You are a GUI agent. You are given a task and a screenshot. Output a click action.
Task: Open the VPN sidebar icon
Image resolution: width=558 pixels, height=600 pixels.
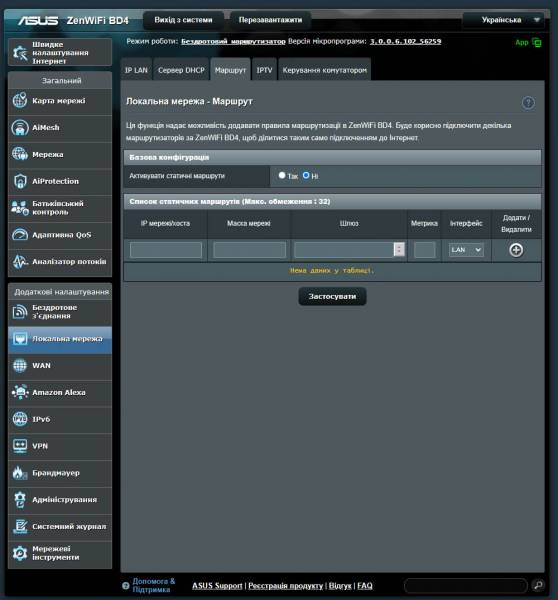click(x=20, y=446)
